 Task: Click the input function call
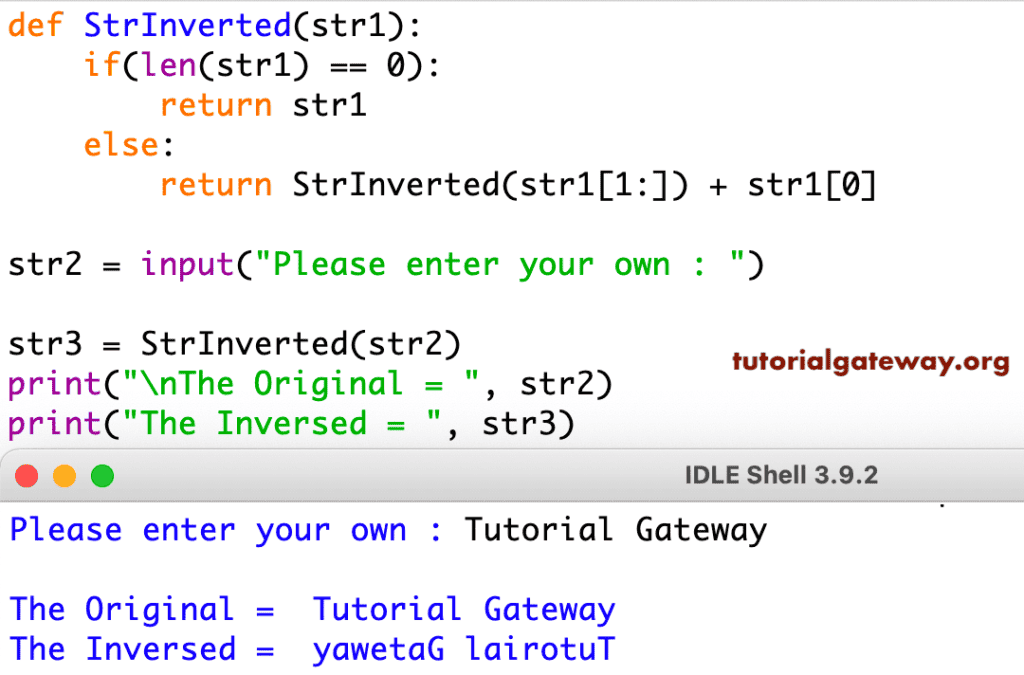178,264
